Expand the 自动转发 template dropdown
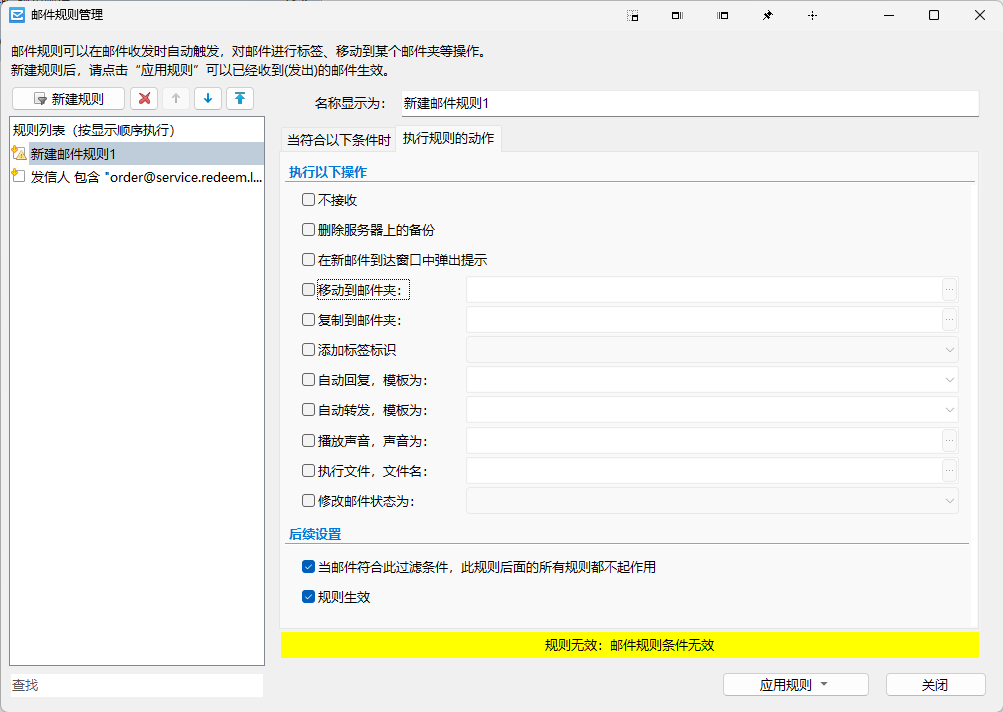The width and height of the screenshot is (1003, 712). [712, 410]
